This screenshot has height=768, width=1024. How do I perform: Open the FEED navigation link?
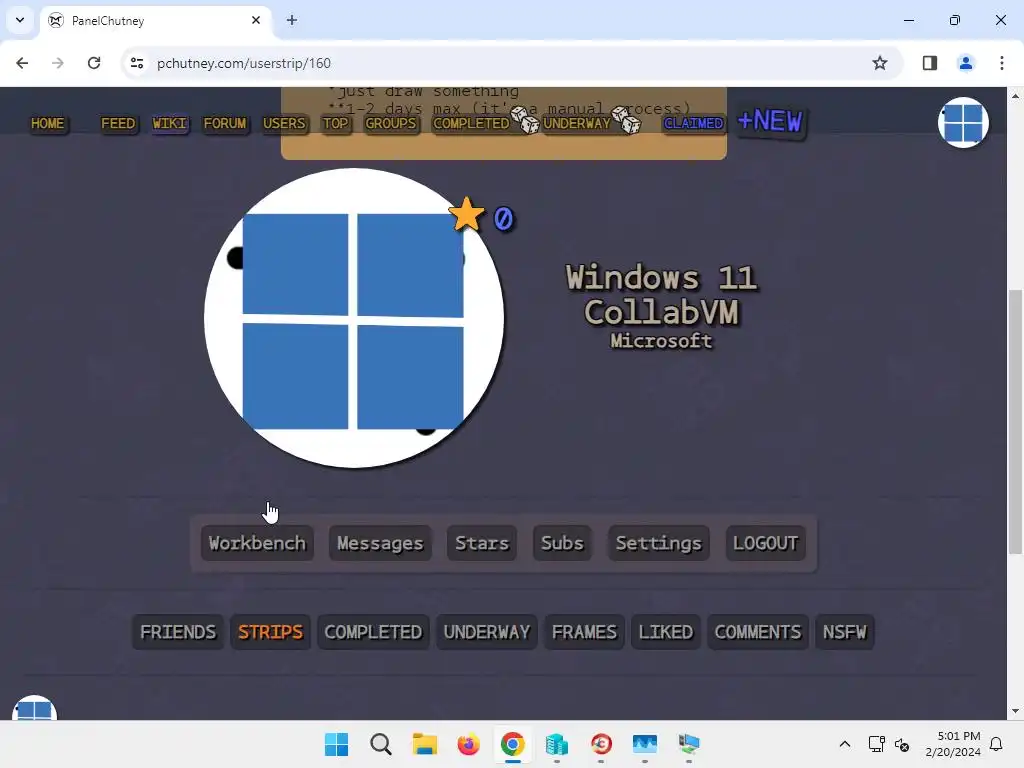[x=118, y=123]
